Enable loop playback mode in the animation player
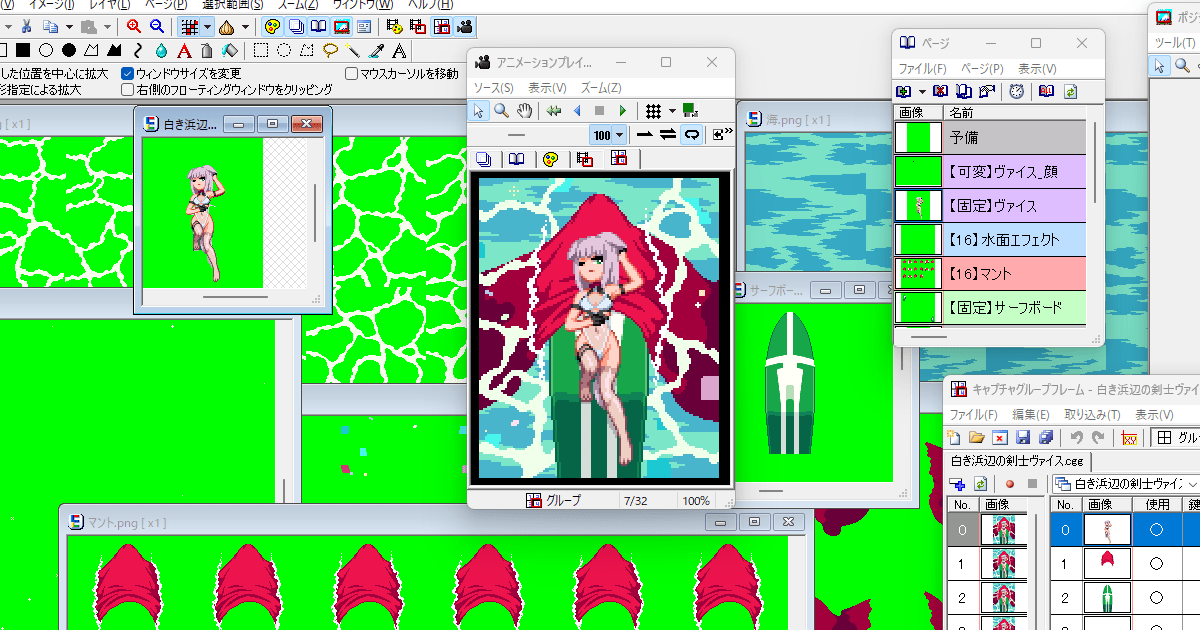1200x630 pixels. click(x=690, y=135)
